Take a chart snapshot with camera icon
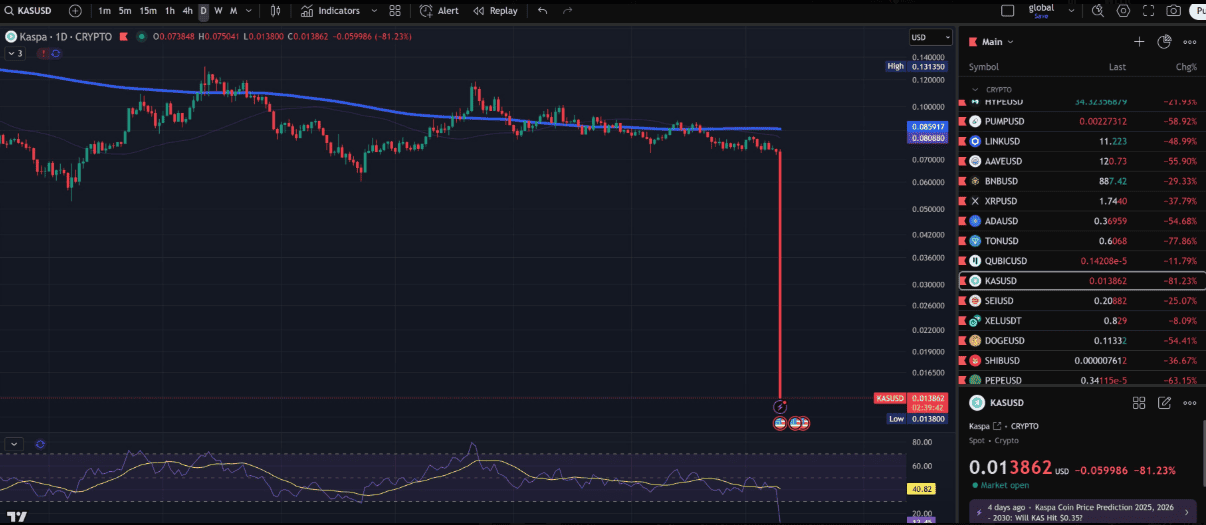 point(1174,11)
